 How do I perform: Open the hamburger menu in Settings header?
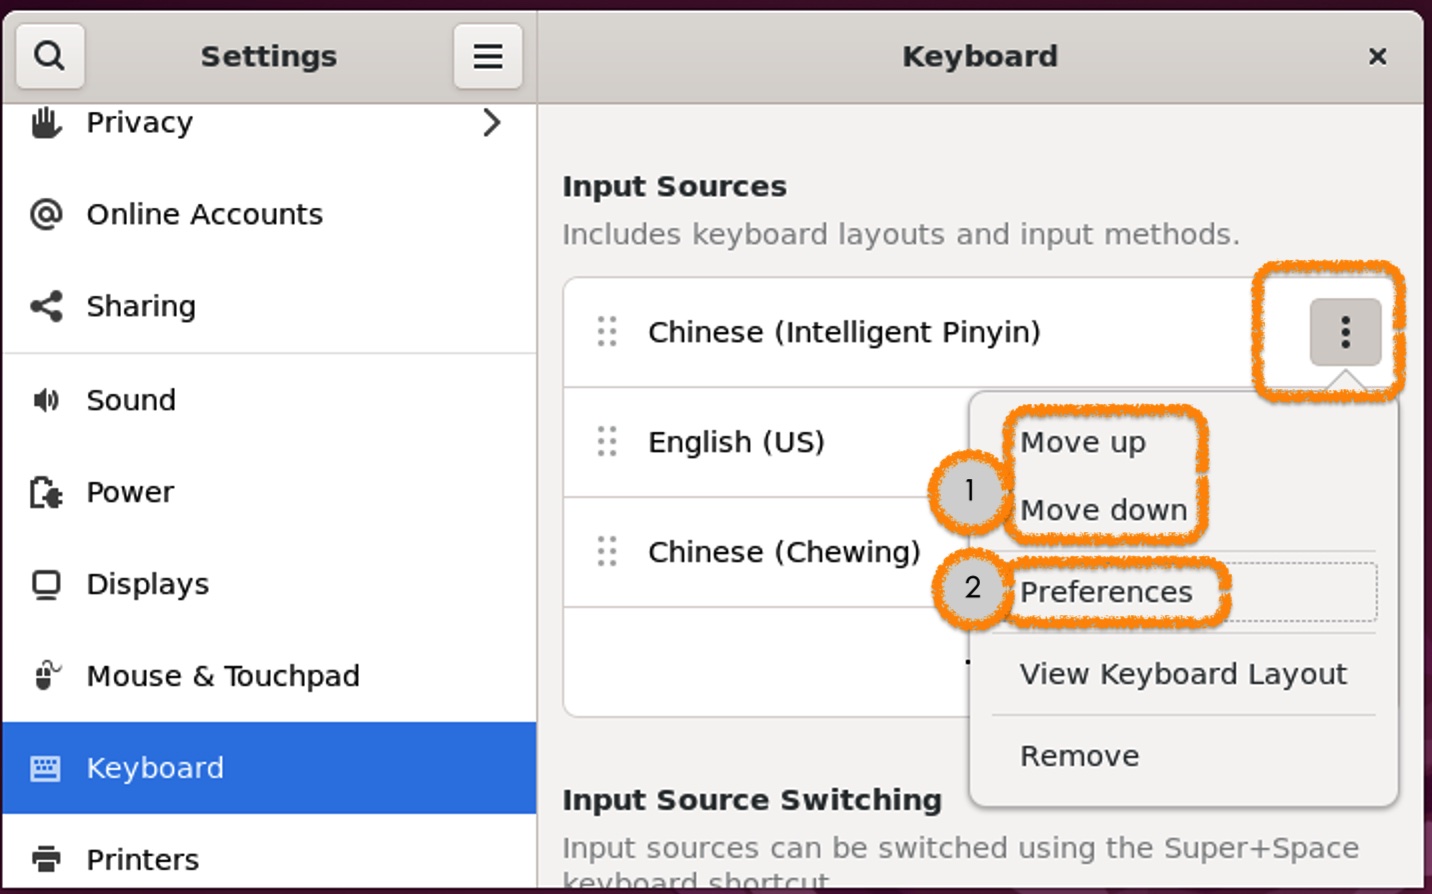(x=487, y=56)
